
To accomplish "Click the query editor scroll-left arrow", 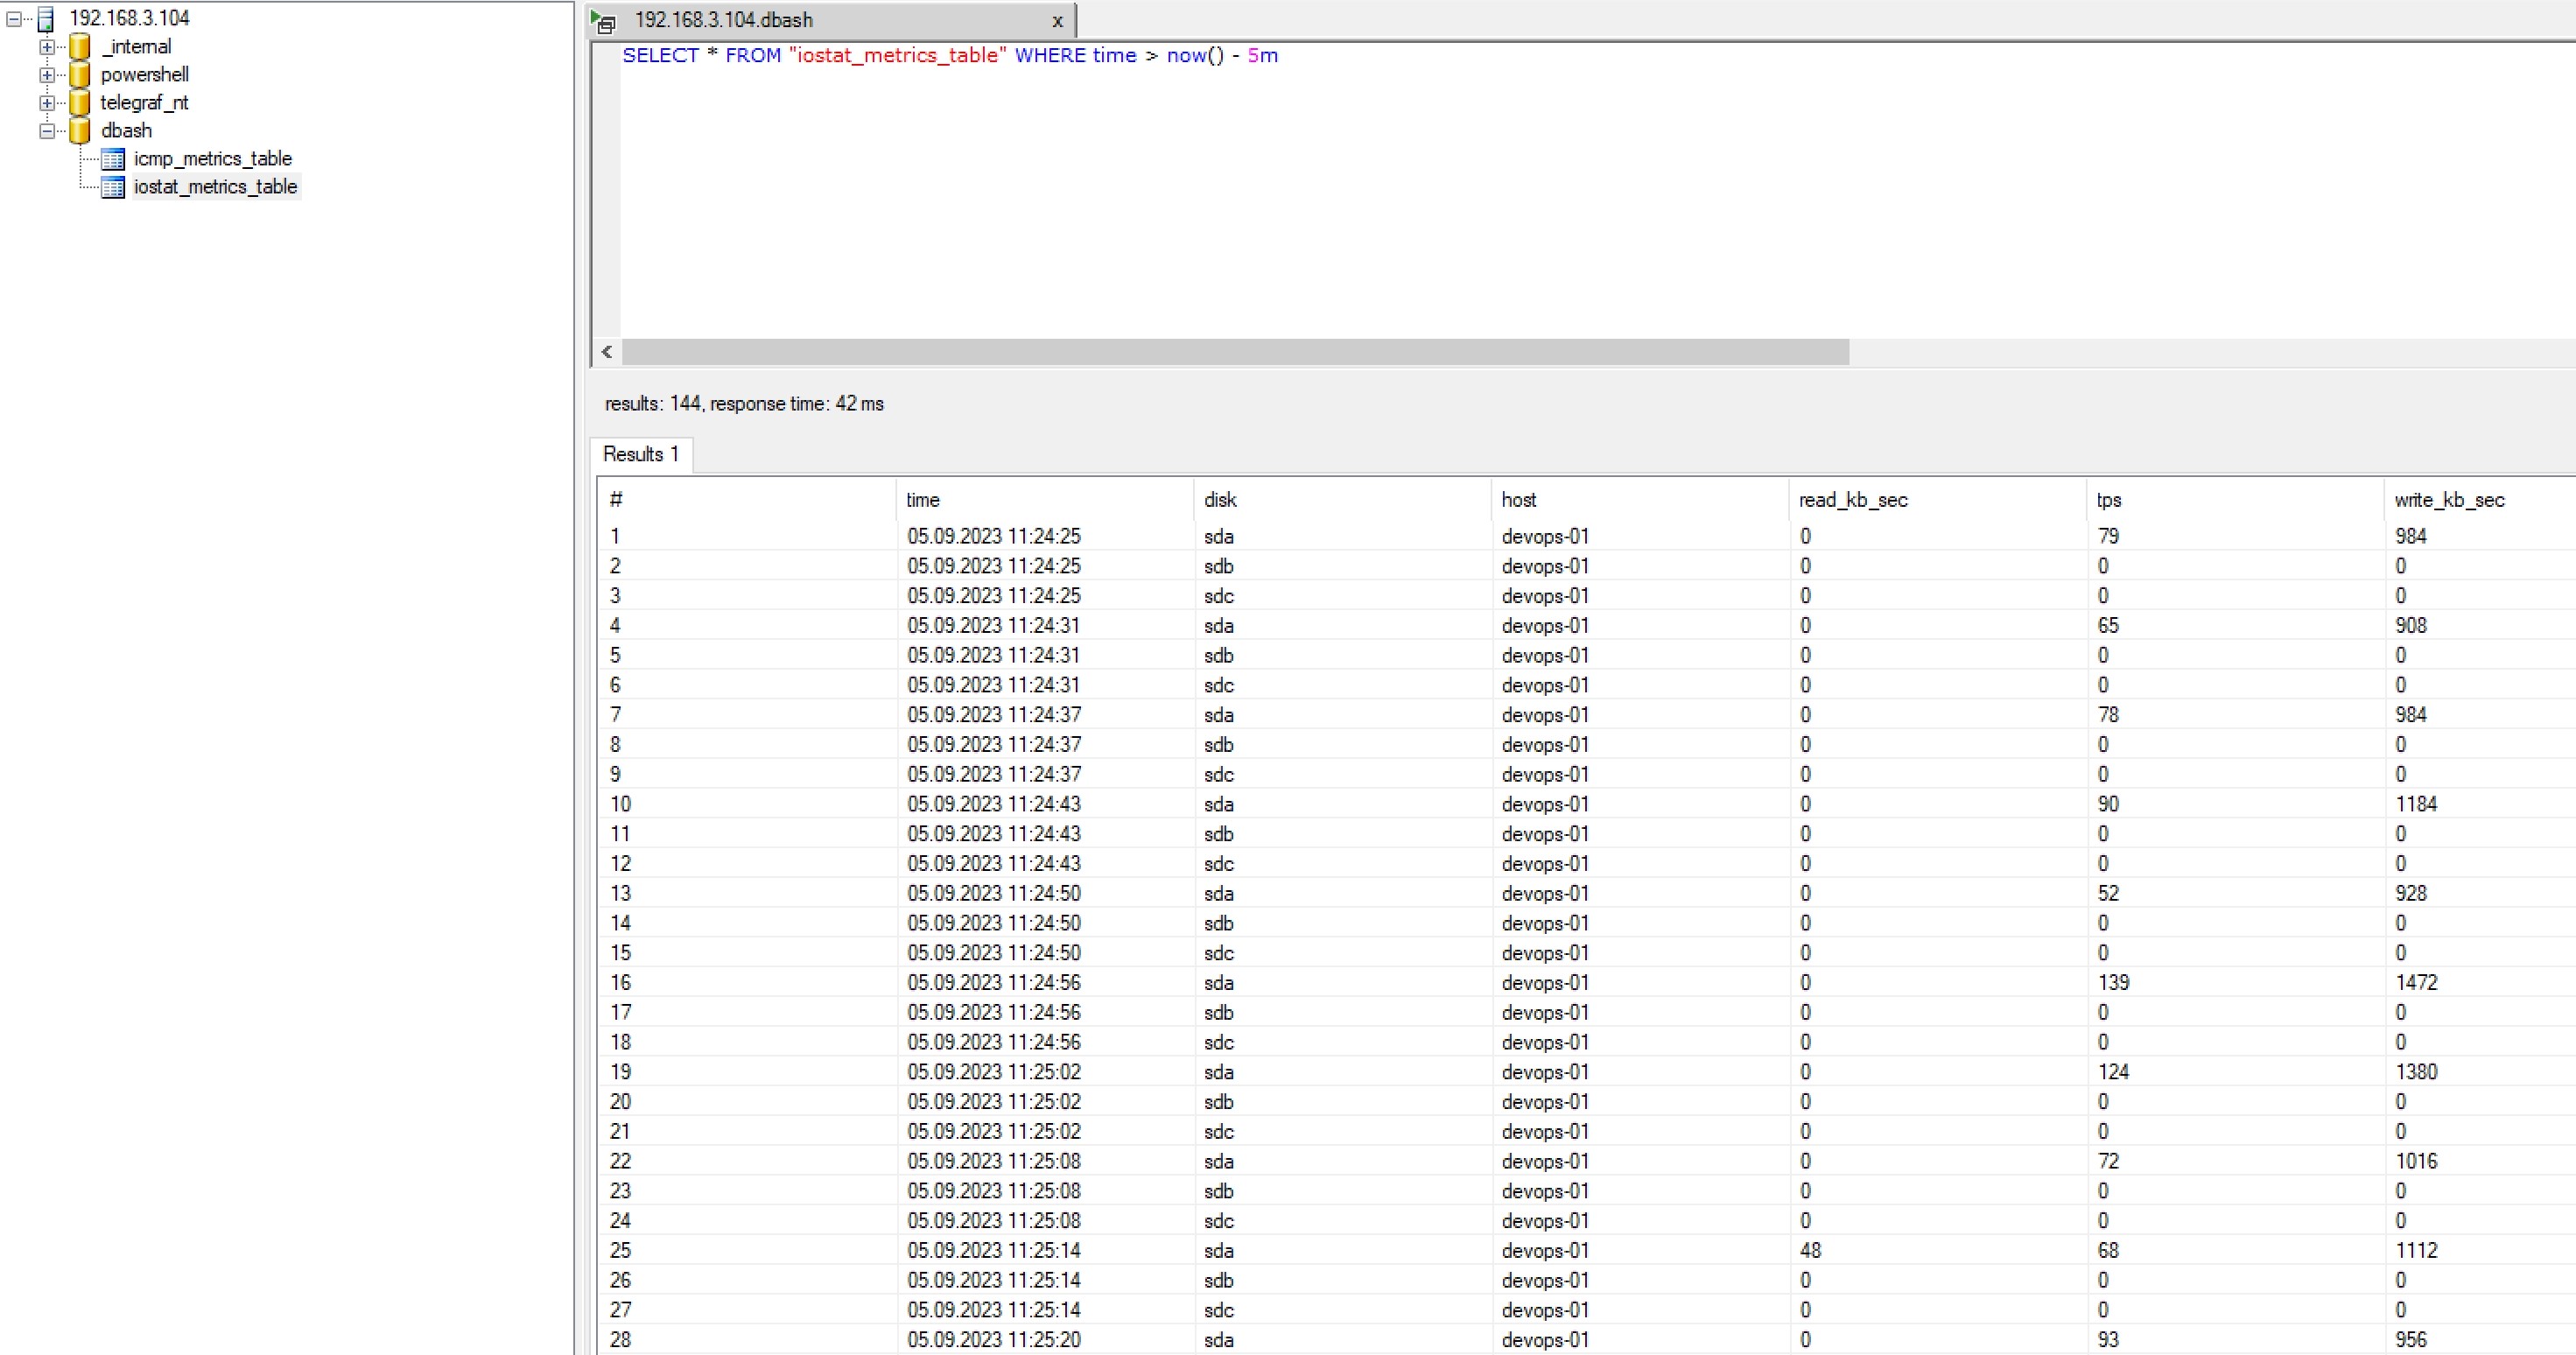I will tap(607, 352).
